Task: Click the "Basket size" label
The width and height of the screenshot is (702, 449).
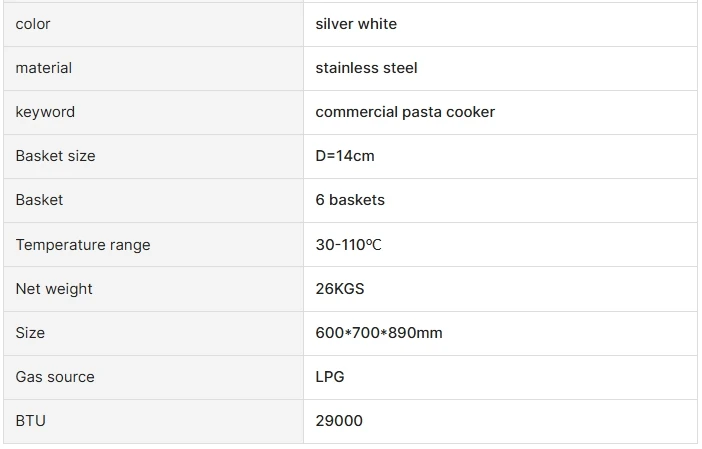Action: pos(55,156)
